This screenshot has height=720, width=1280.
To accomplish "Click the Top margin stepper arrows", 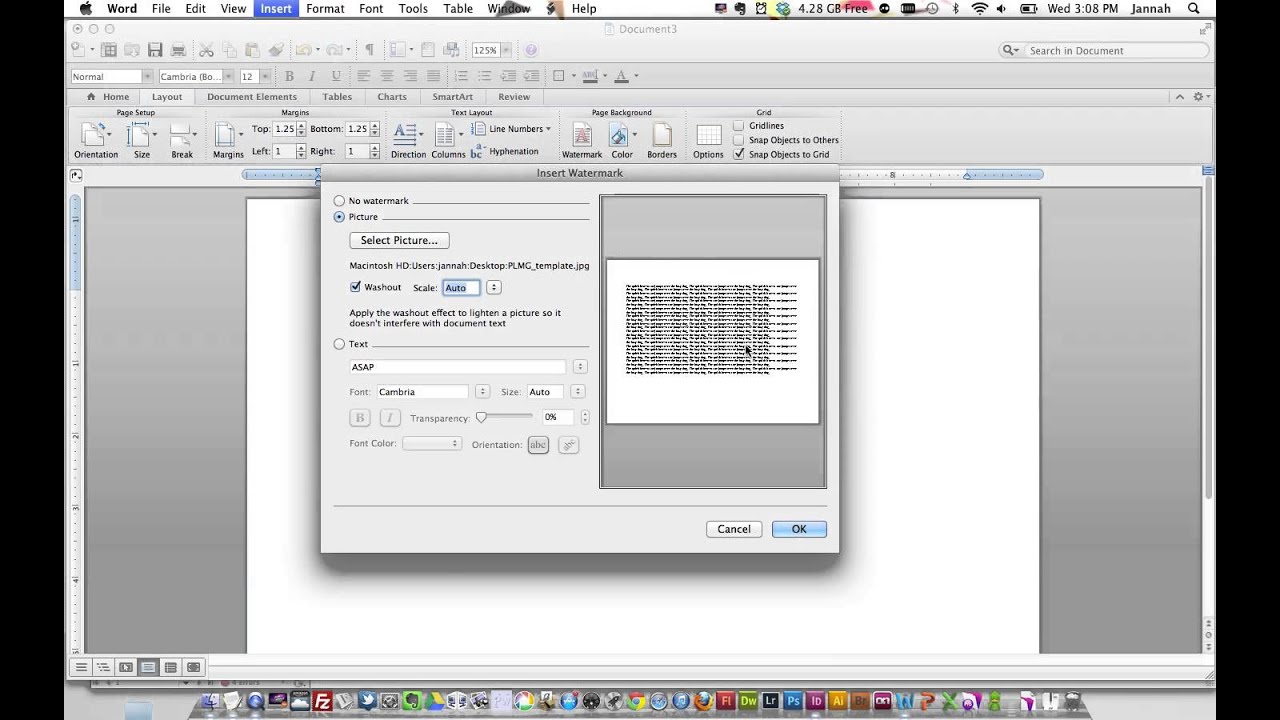I will coord(301,129).
